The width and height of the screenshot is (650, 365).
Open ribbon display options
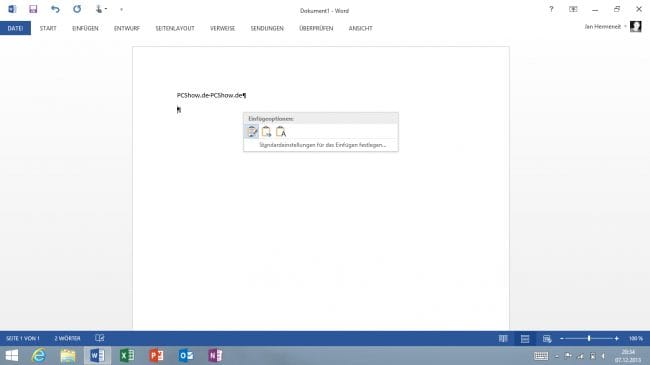(573, 9)
